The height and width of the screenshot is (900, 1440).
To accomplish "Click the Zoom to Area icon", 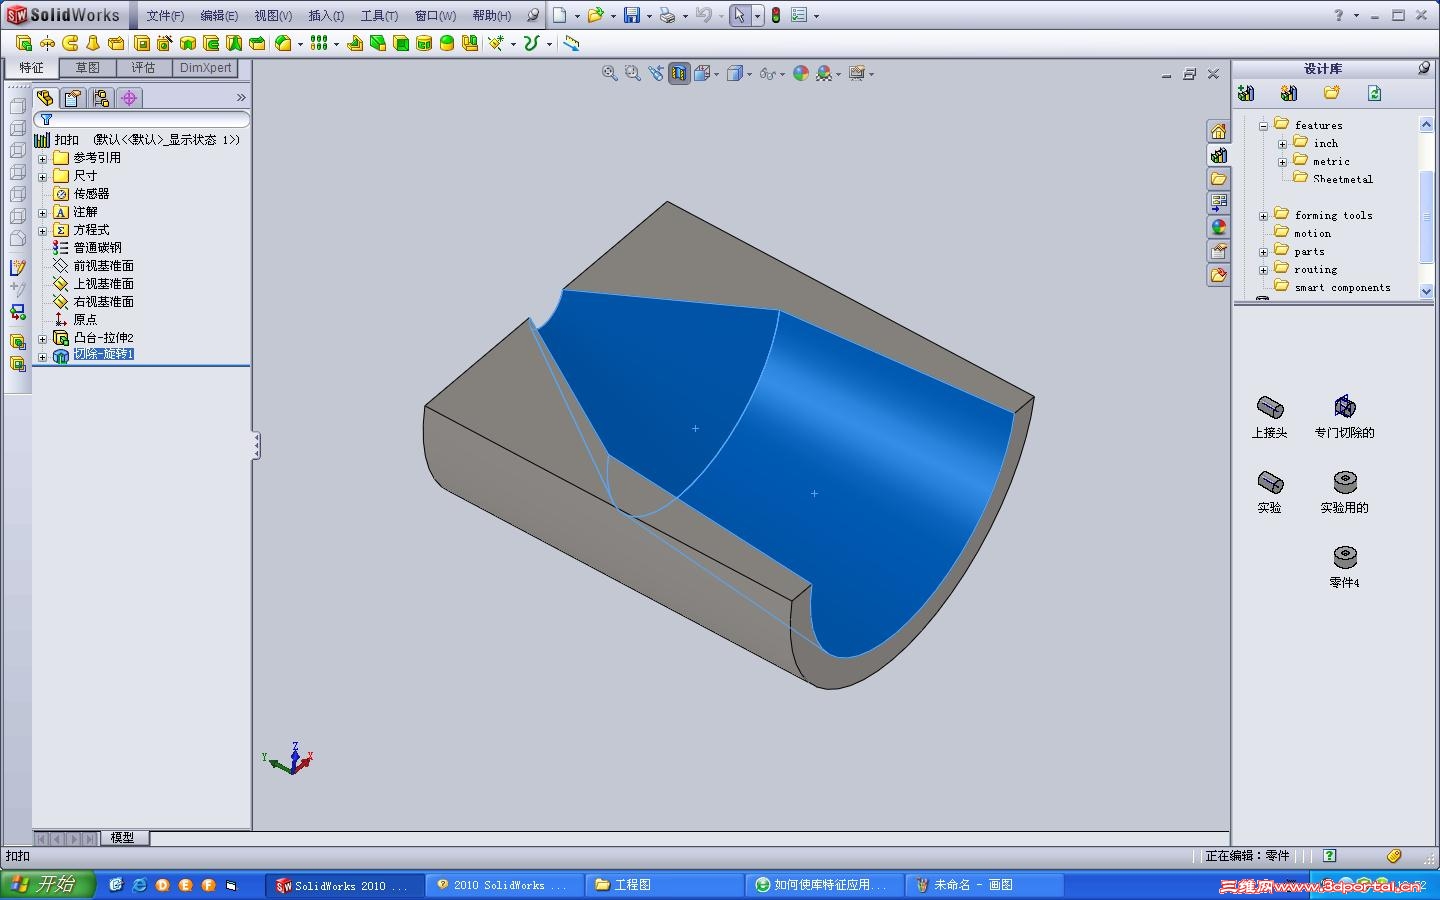I will pyautogui.click(x=633, y=73).
